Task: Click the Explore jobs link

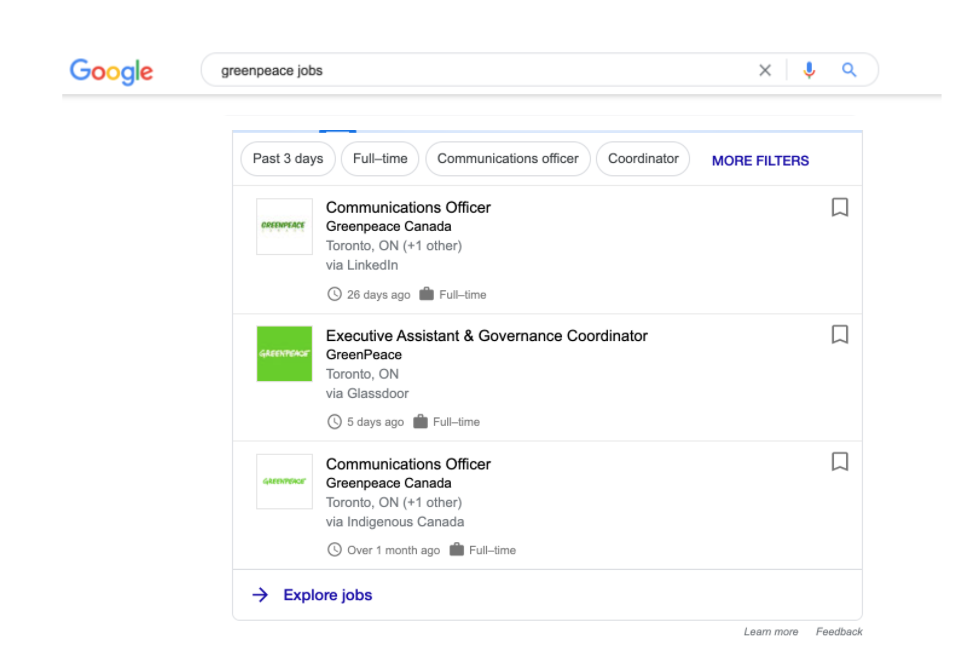Action: click(x=327, y=594)
